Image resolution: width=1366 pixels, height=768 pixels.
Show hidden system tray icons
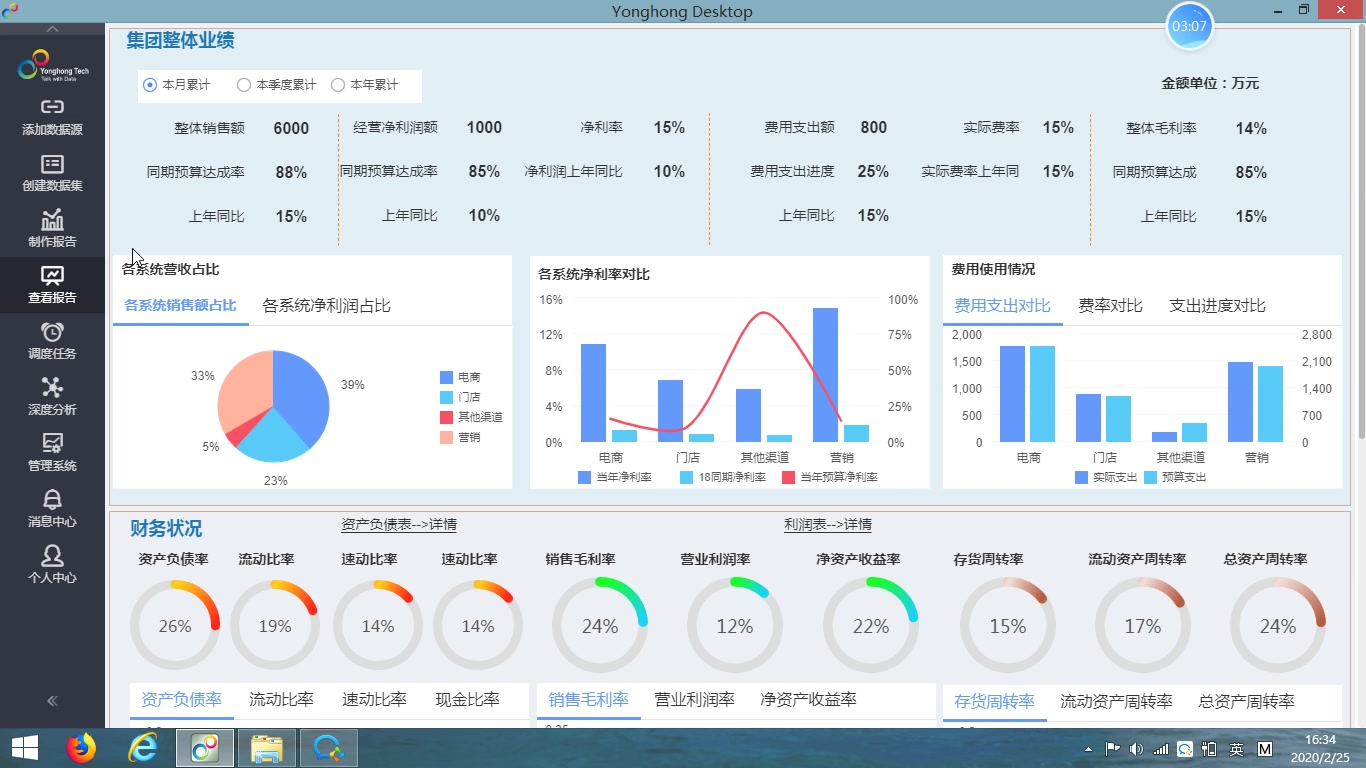pos(1088,749)
